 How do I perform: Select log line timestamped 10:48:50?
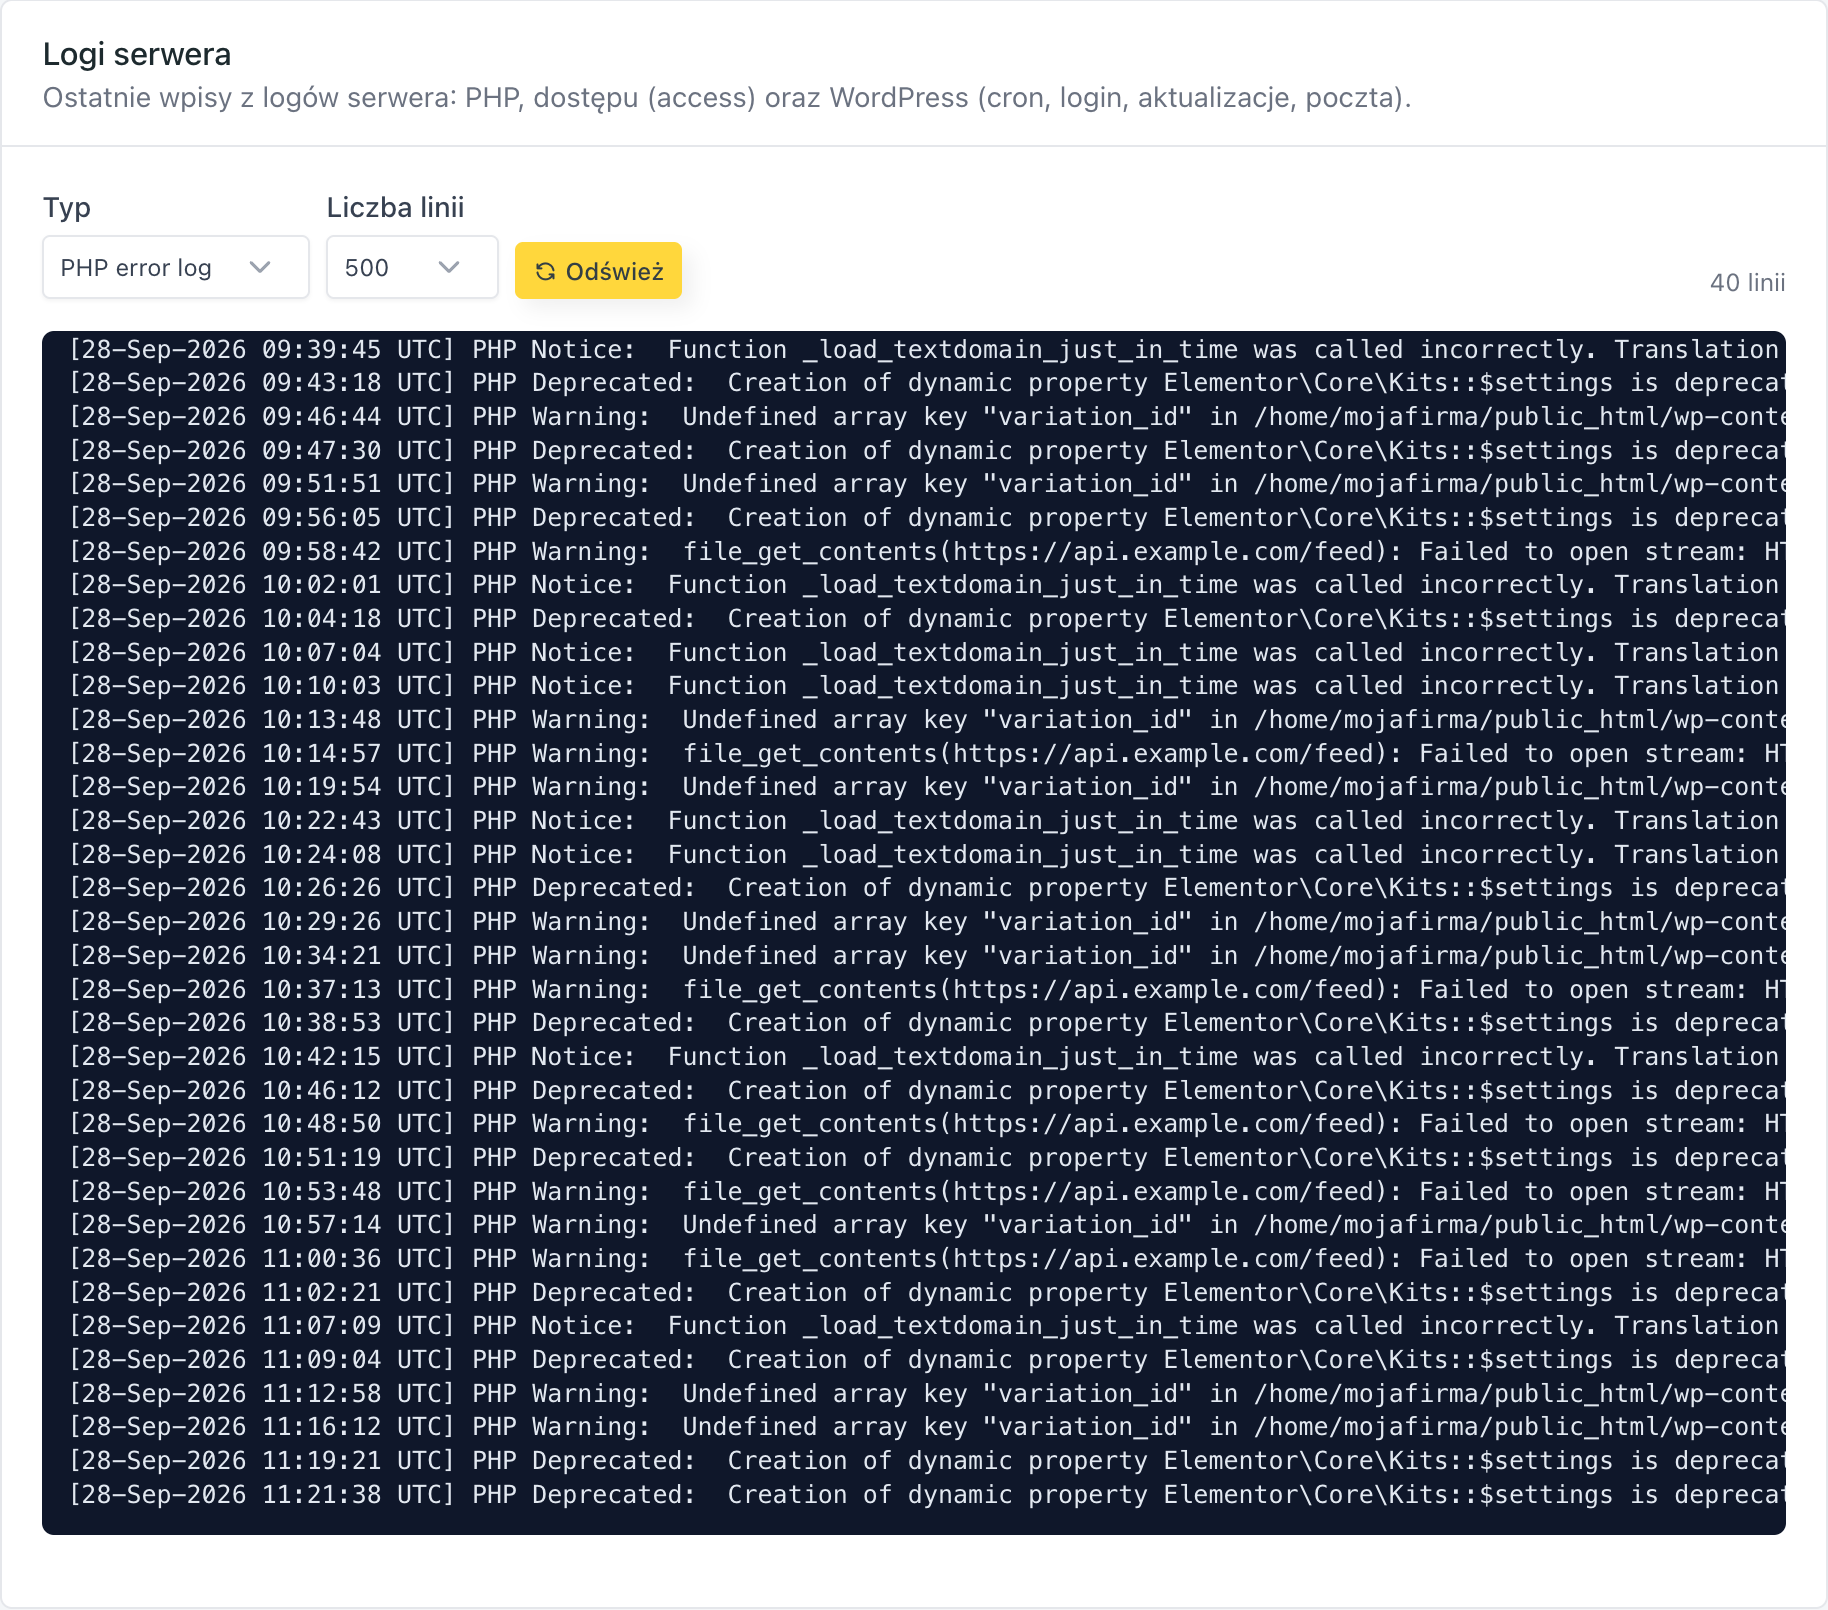pos(927,1124)
